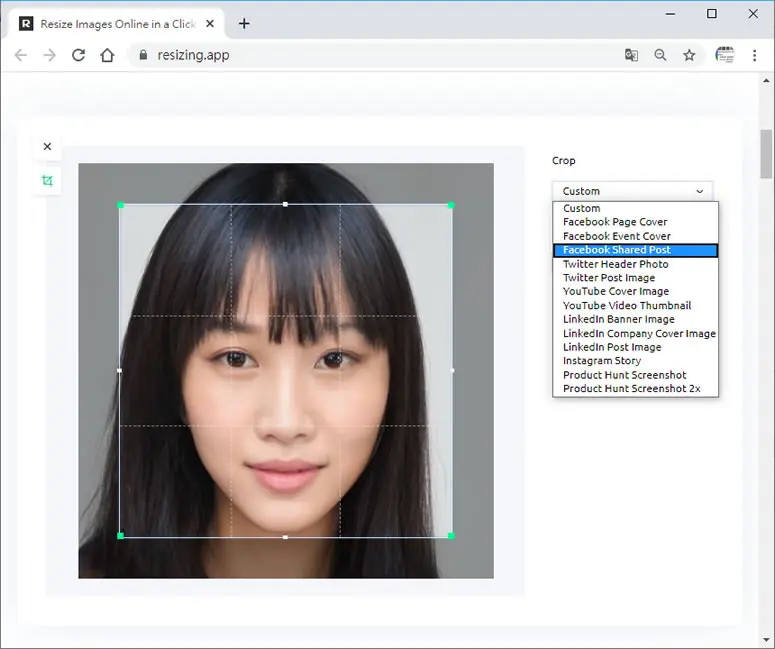Click the top-right green crop corner handle

click(x=451, y=205)
